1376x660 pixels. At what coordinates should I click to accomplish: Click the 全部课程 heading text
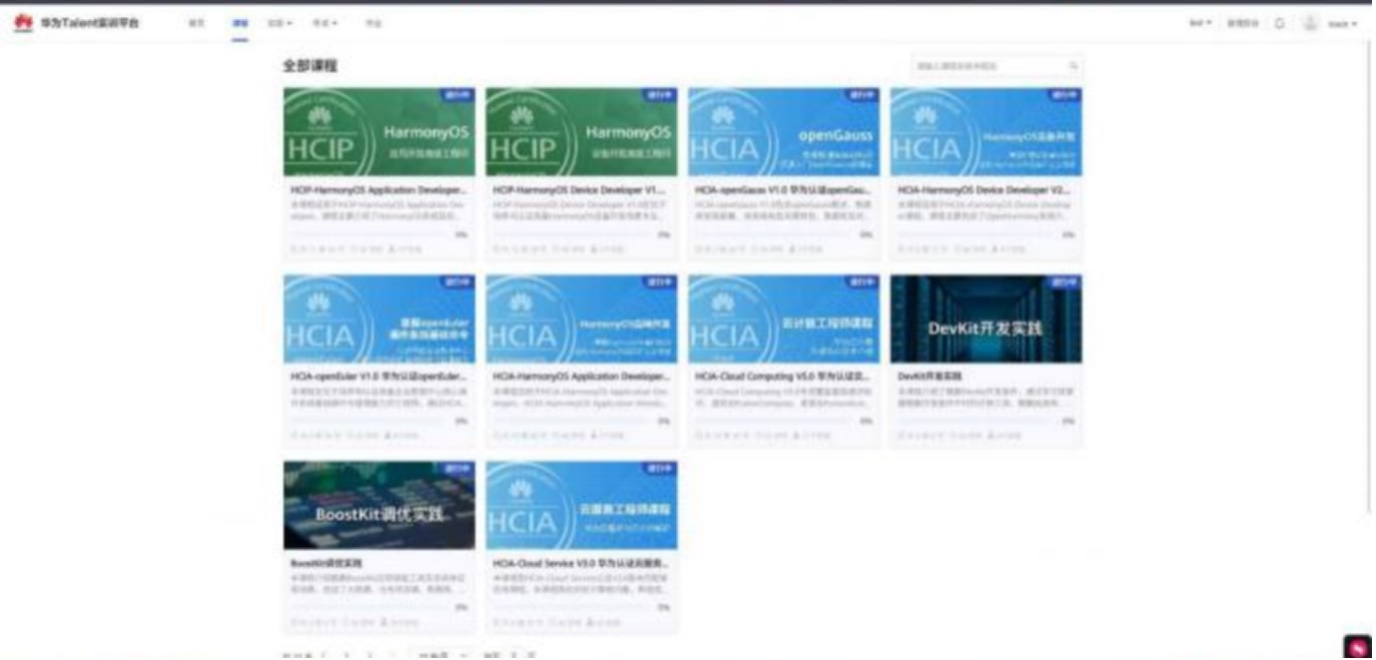point(310,66)
